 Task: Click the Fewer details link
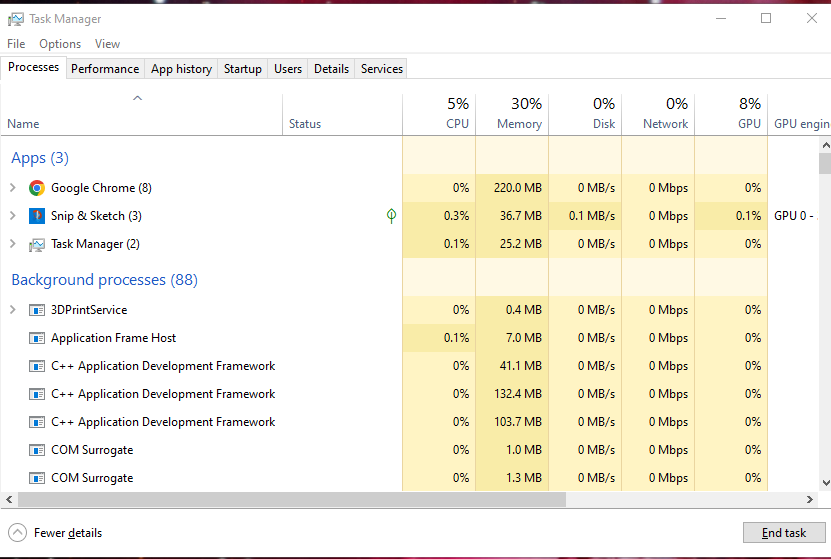pyautogui.click(x=68, y=533)
